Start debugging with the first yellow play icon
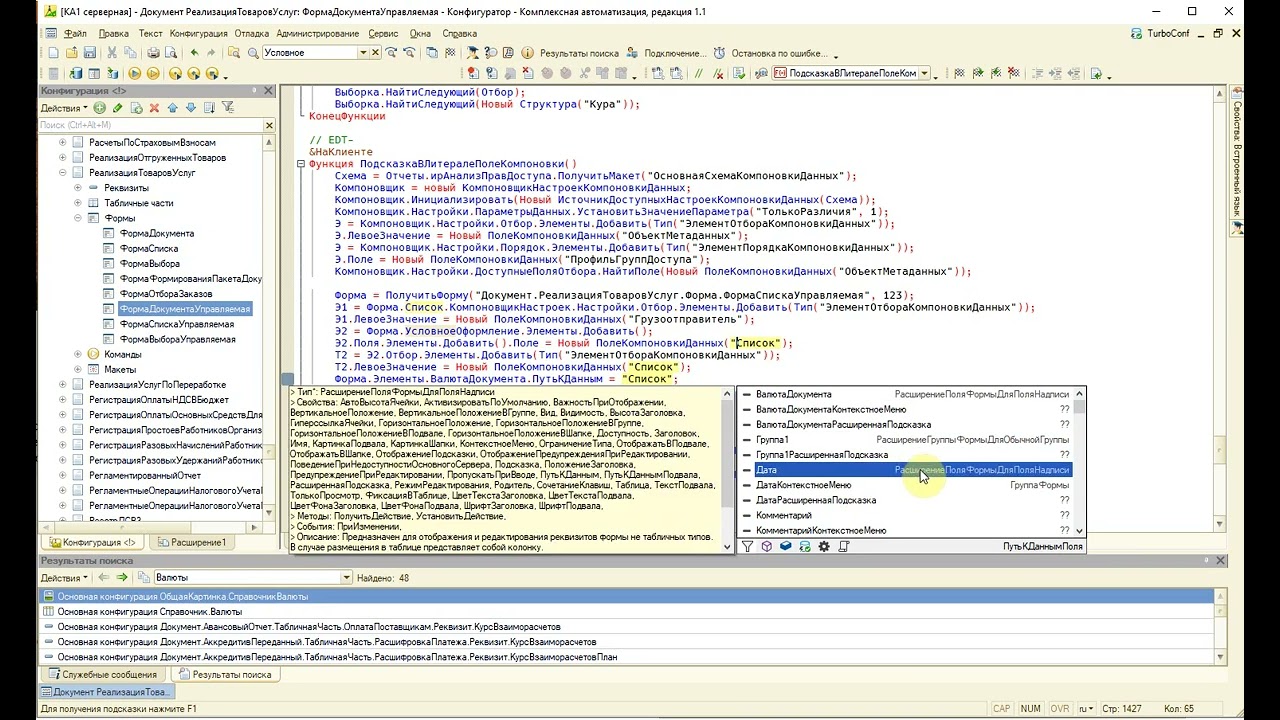This screenshot has height=720, width=1280. point(135,73)
